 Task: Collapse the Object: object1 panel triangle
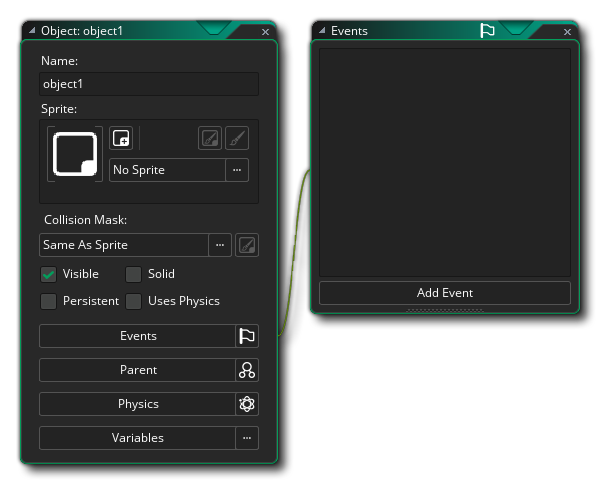tap(31, 31)
